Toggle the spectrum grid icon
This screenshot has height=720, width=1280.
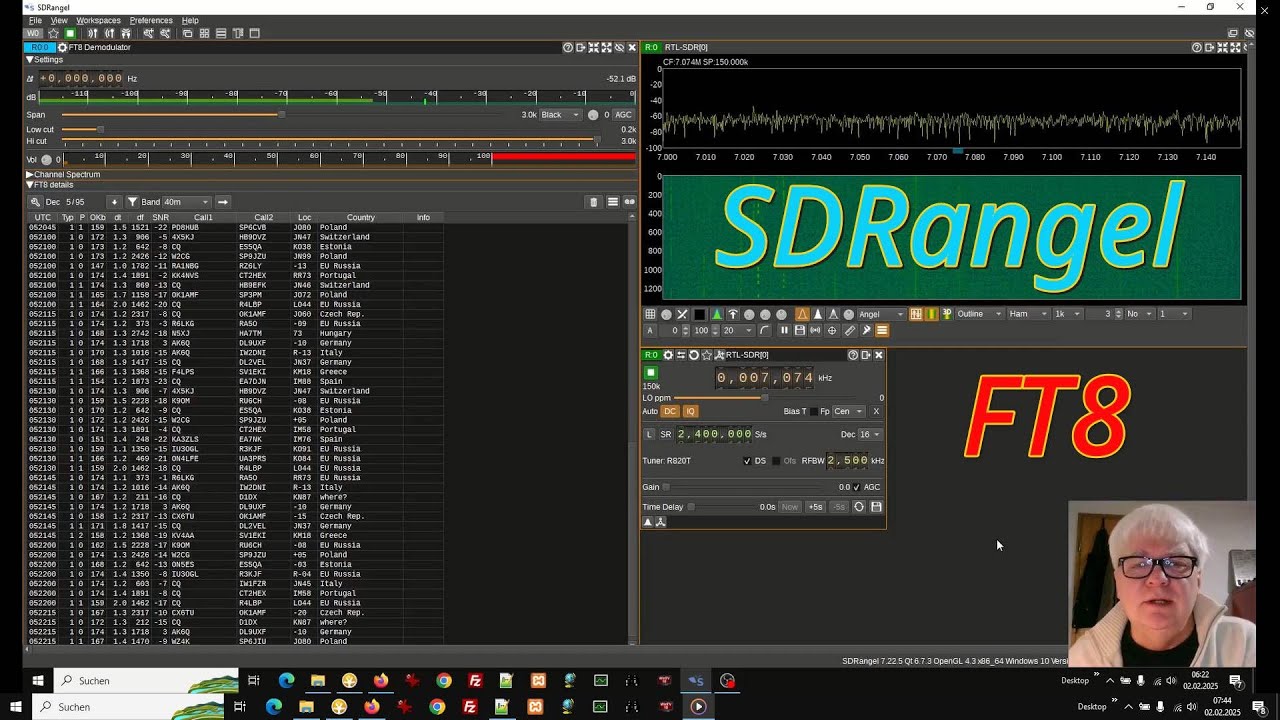coord(651,314)
